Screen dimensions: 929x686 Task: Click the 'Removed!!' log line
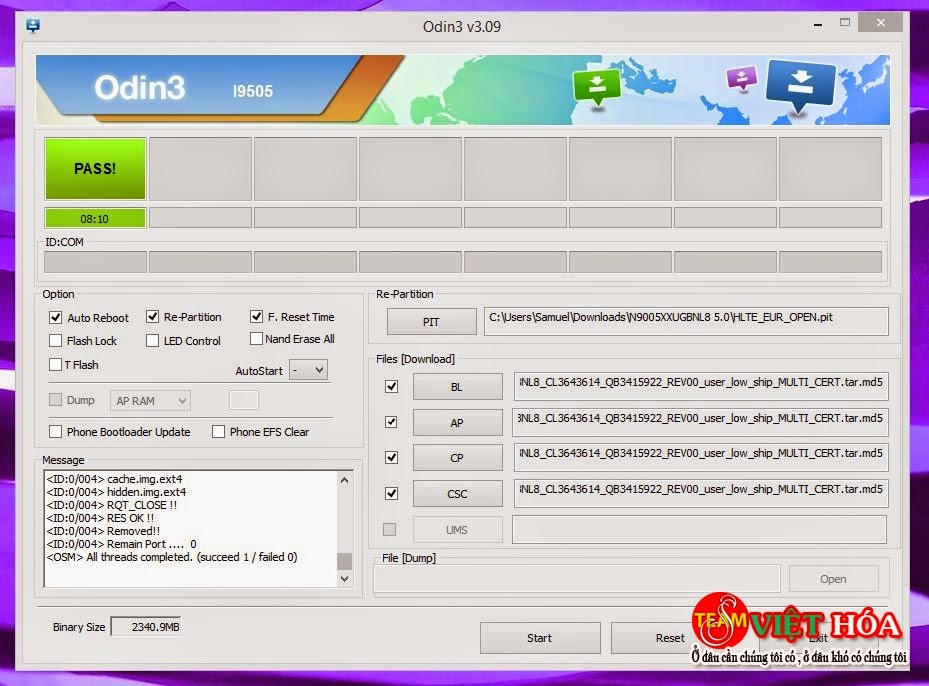tap(103, 531)
